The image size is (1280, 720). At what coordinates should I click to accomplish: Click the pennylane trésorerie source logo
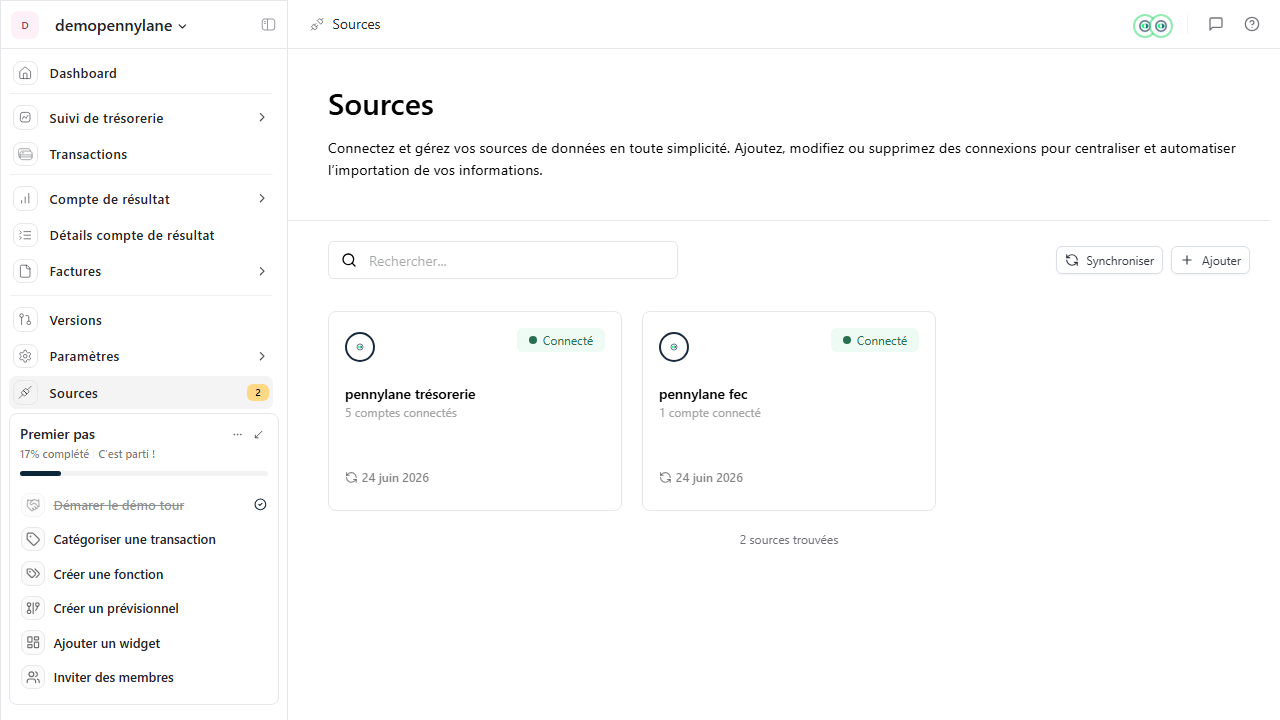tap(360, 347)
